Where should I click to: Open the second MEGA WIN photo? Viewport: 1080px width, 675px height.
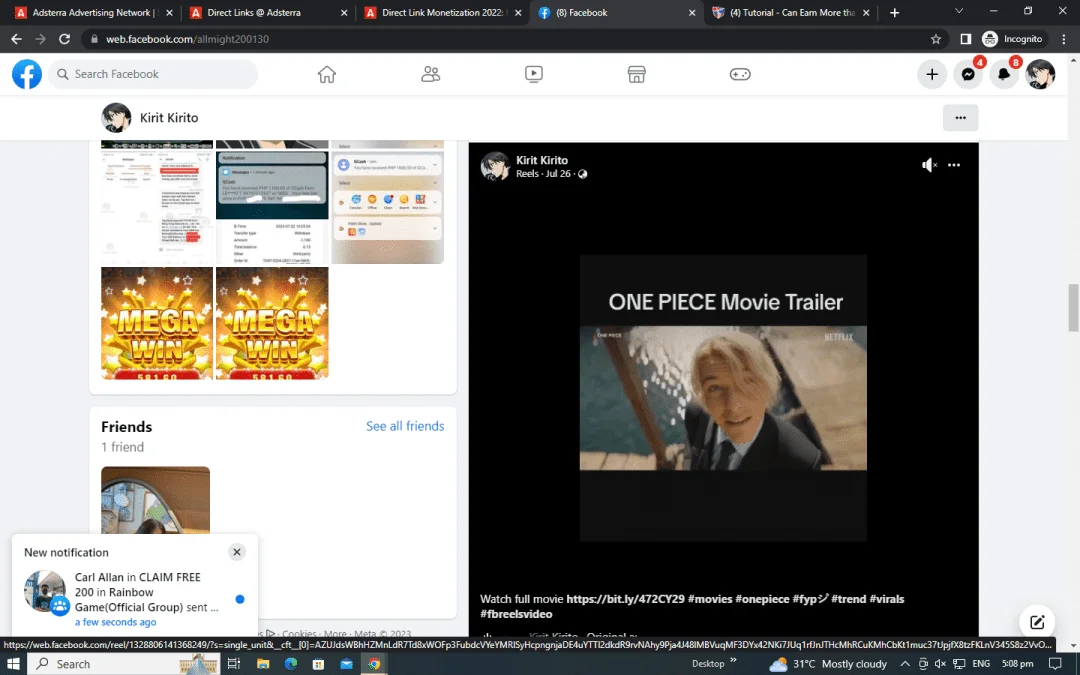click(272, 323)
